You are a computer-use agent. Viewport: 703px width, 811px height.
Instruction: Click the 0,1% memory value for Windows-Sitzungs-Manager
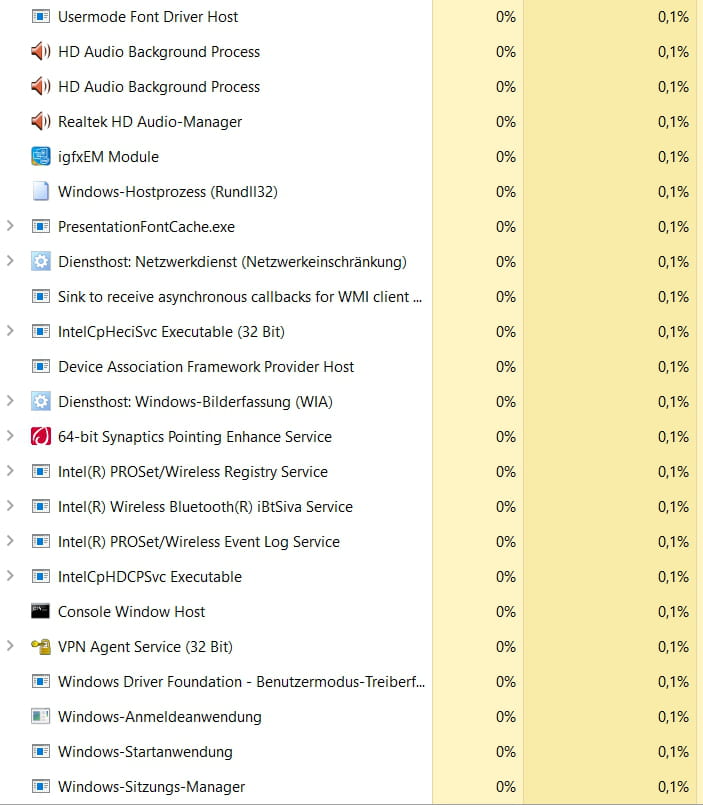[x=673, y=787]
